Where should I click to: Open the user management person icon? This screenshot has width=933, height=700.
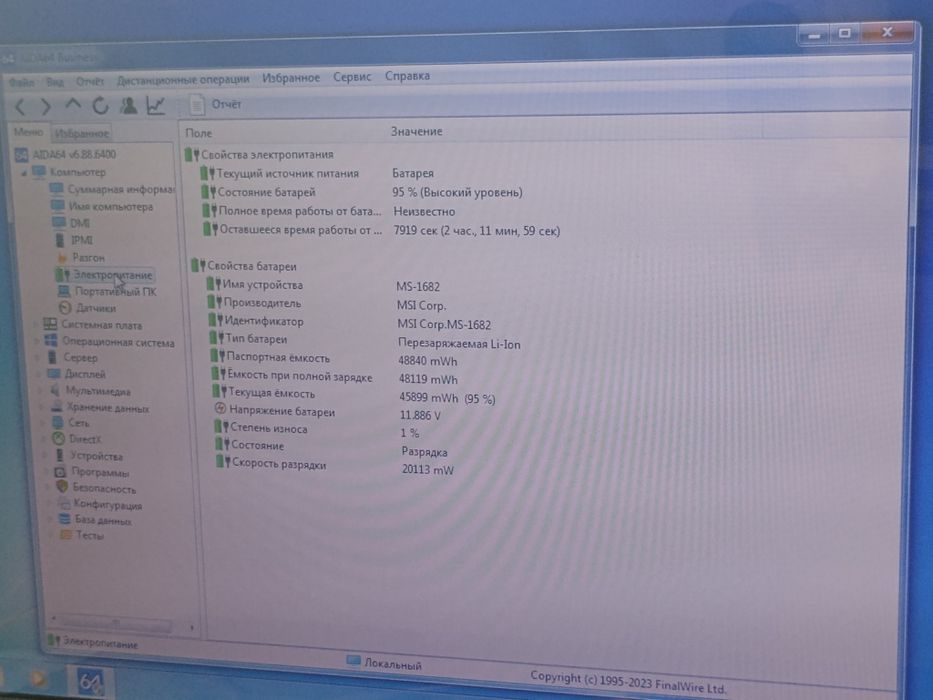click(x=128, y=105)
